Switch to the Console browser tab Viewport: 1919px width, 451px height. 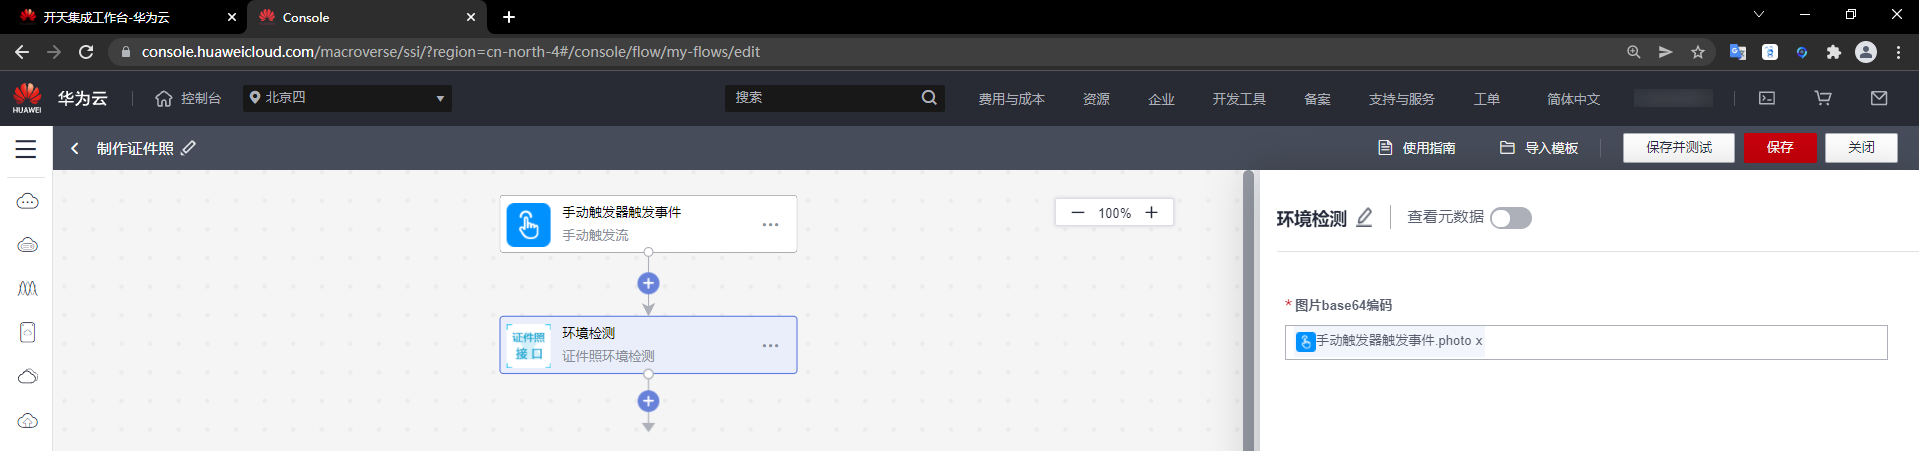point(365,17)
